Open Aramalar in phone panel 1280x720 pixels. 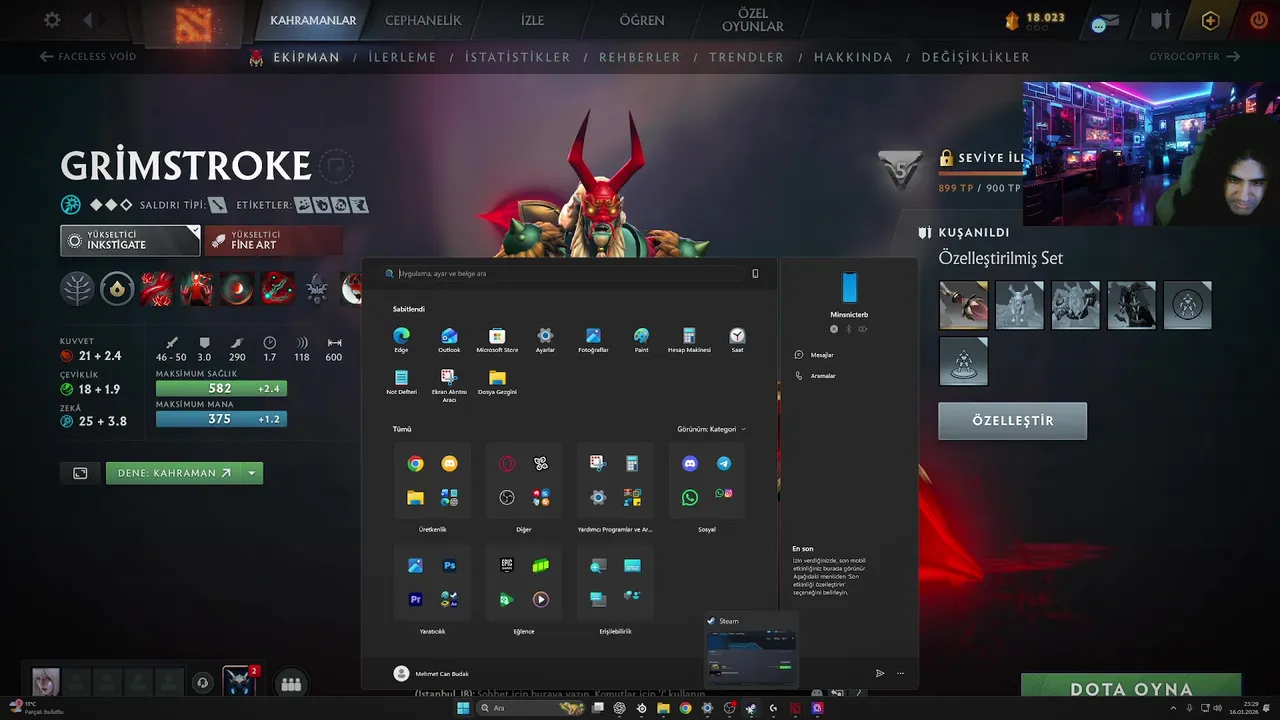pyautogui.click(x=815, y=376)
